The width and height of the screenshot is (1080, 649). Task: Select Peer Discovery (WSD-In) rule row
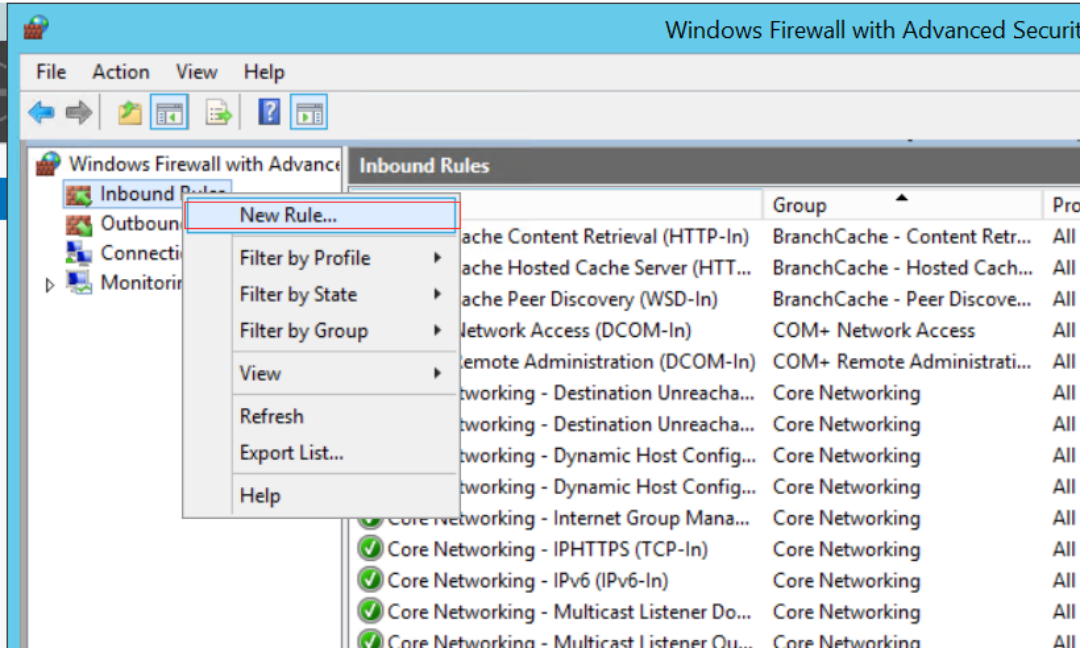[589, 299]
